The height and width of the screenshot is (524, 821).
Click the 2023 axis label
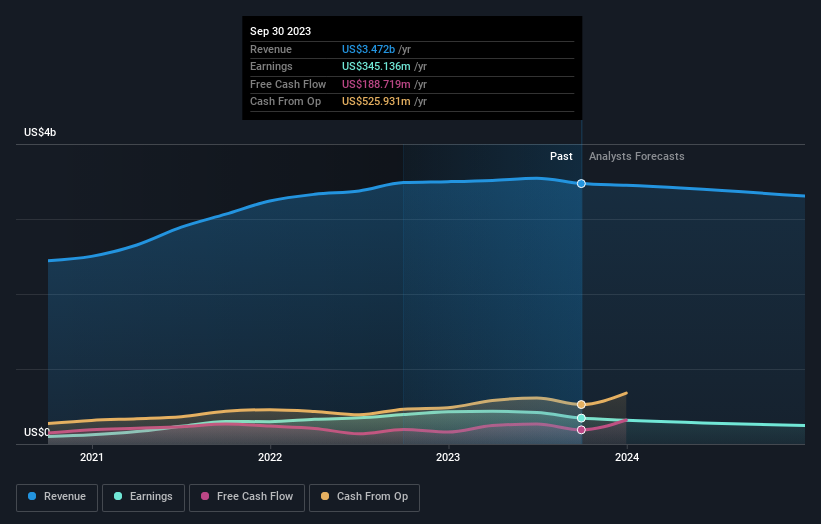(448, 458)
